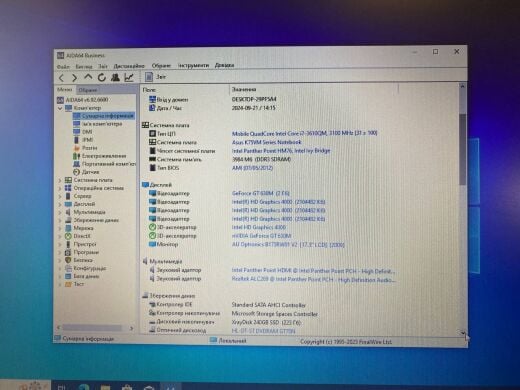
Task: Click the Безпека shield icon in tree
Action: [x=68, y=260]
